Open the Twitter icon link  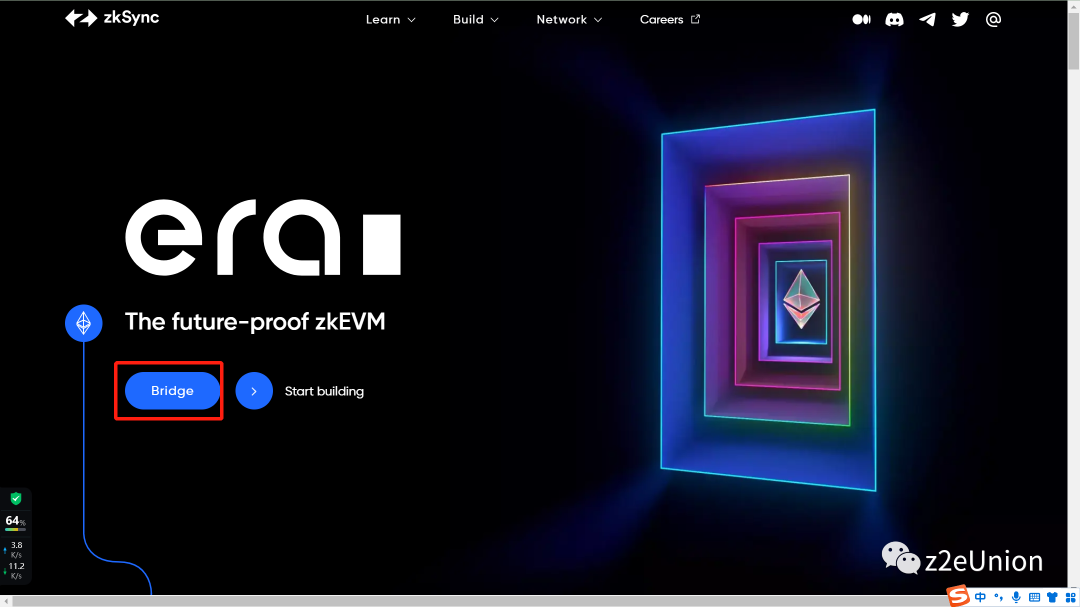tap(960, 19)
